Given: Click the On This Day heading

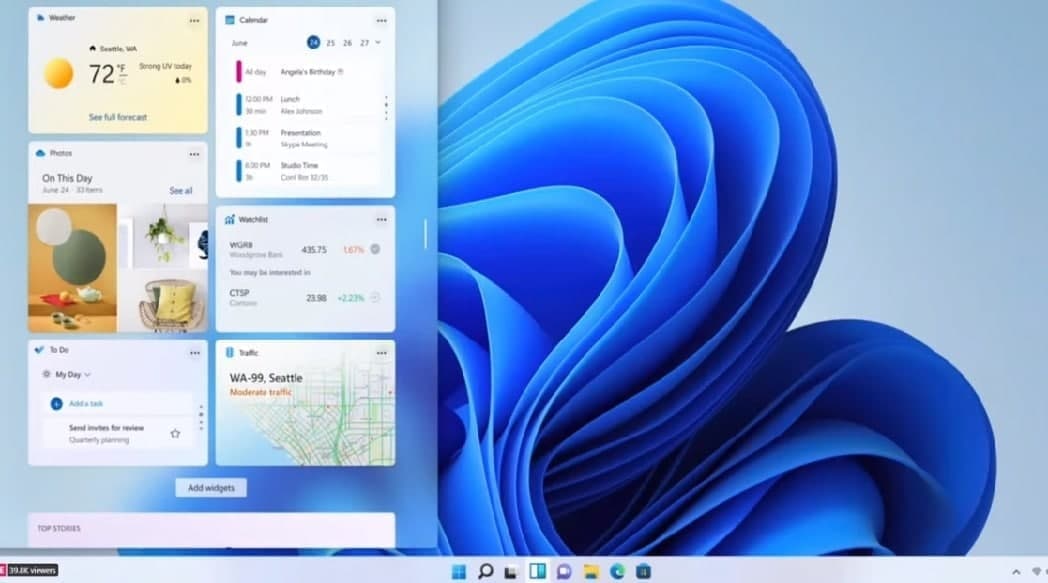Looking at the screenshot, I should (x=67, y=179).
